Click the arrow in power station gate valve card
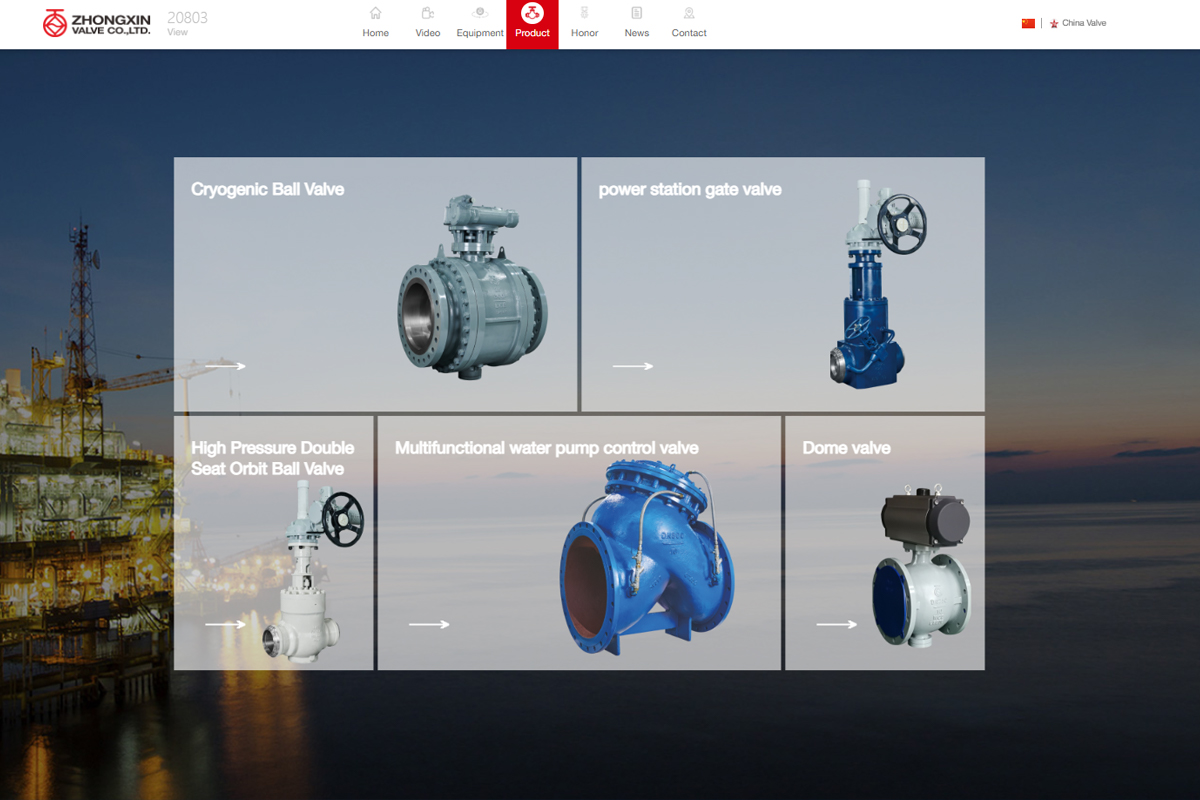 click(x=632, y=366)
